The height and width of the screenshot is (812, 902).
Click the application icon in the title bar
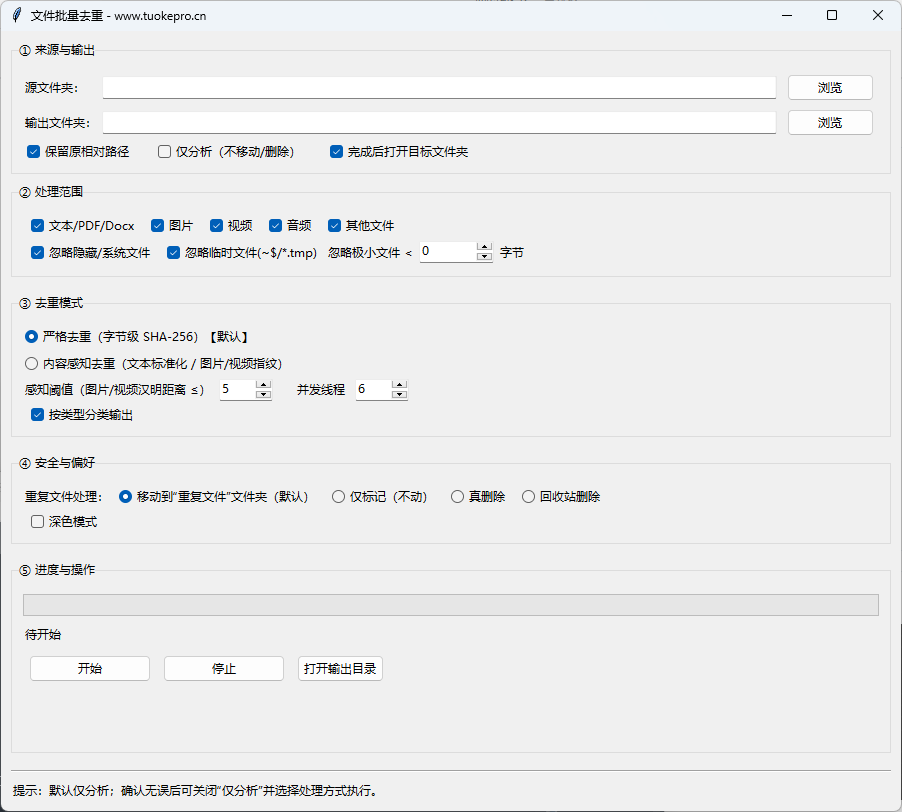(x=16, y=15)
